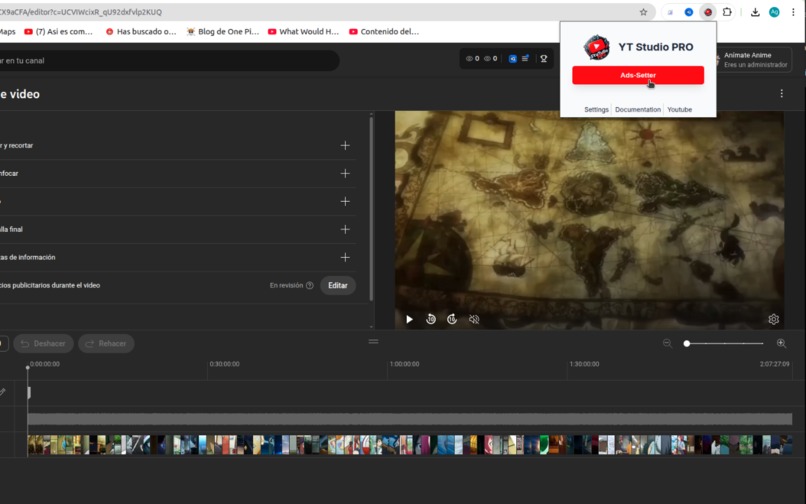Click the plus button in the third editor row
The height and width of the screenshot is (504, 806).
[345, 201]
